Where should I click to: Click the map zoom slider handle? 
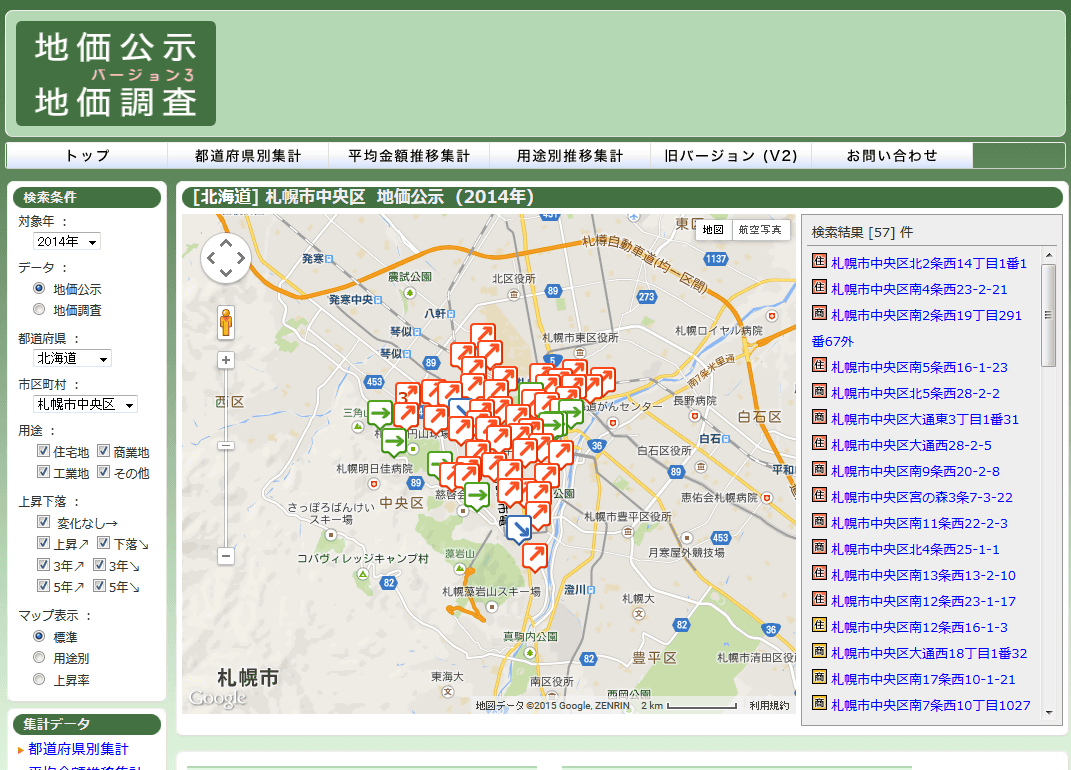click(x=226, y=445)
